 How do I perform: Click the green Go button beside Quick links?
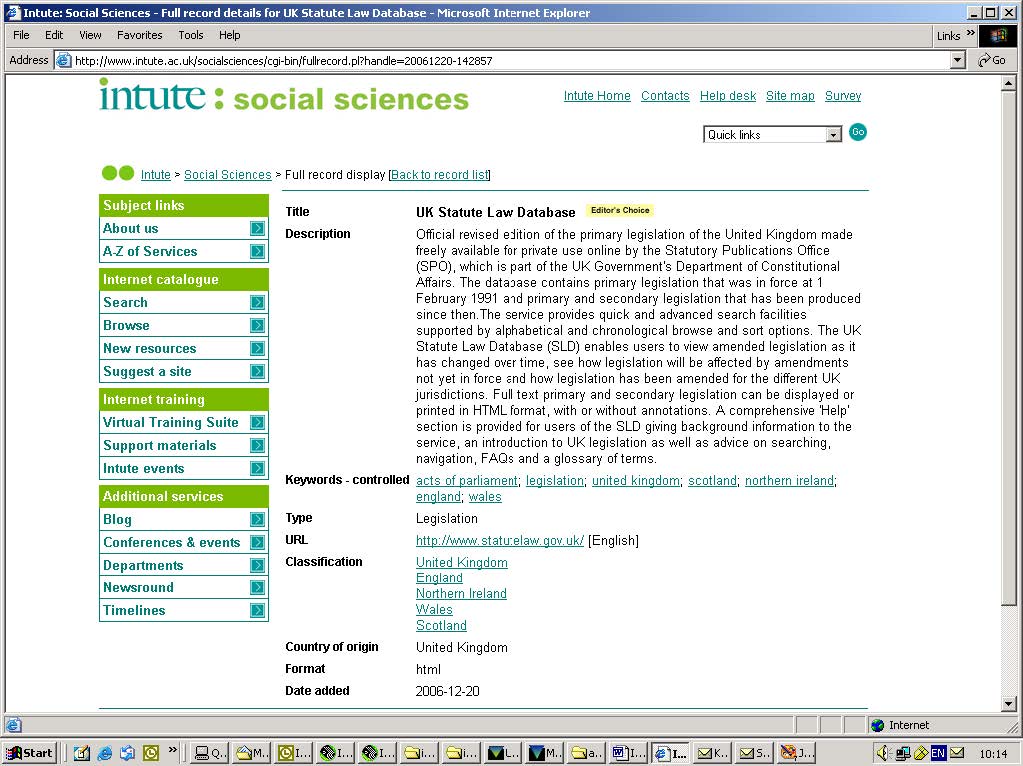coord(858,132)
